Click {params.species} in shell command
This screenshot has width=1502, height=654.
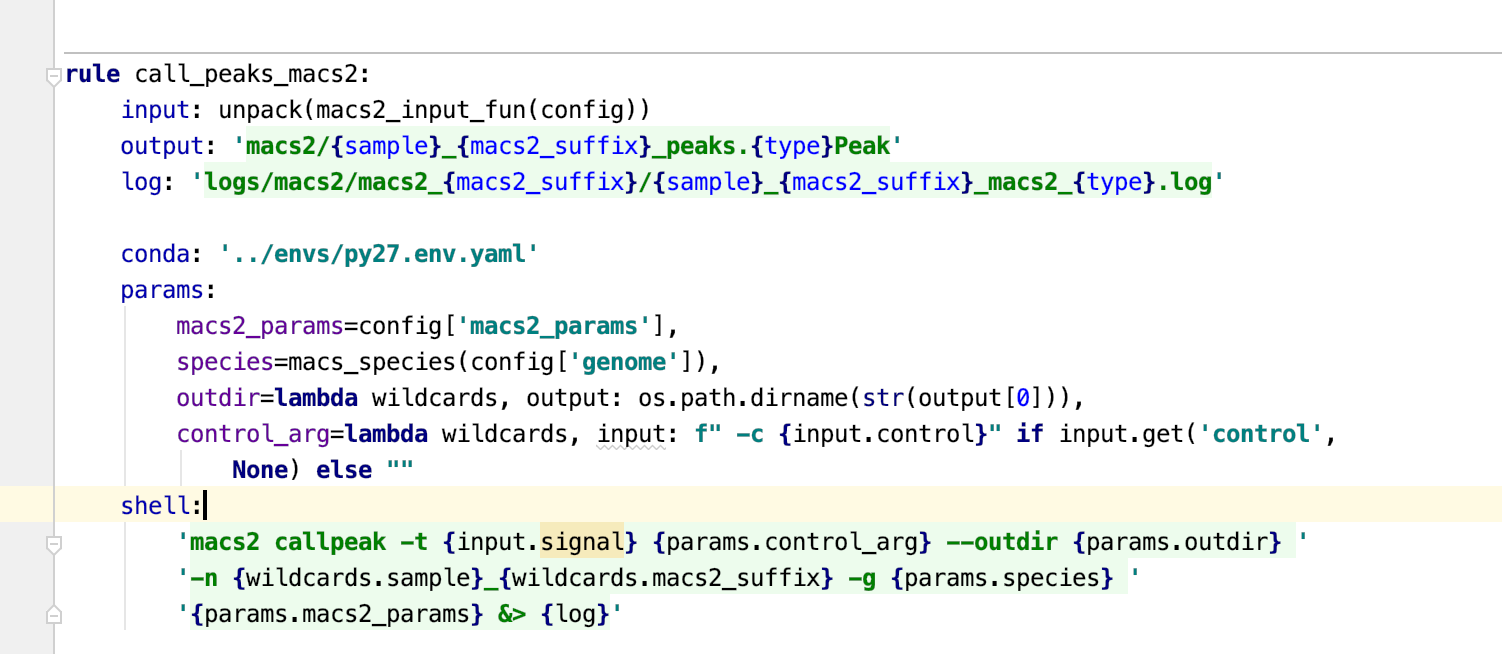coord(1002,578)
